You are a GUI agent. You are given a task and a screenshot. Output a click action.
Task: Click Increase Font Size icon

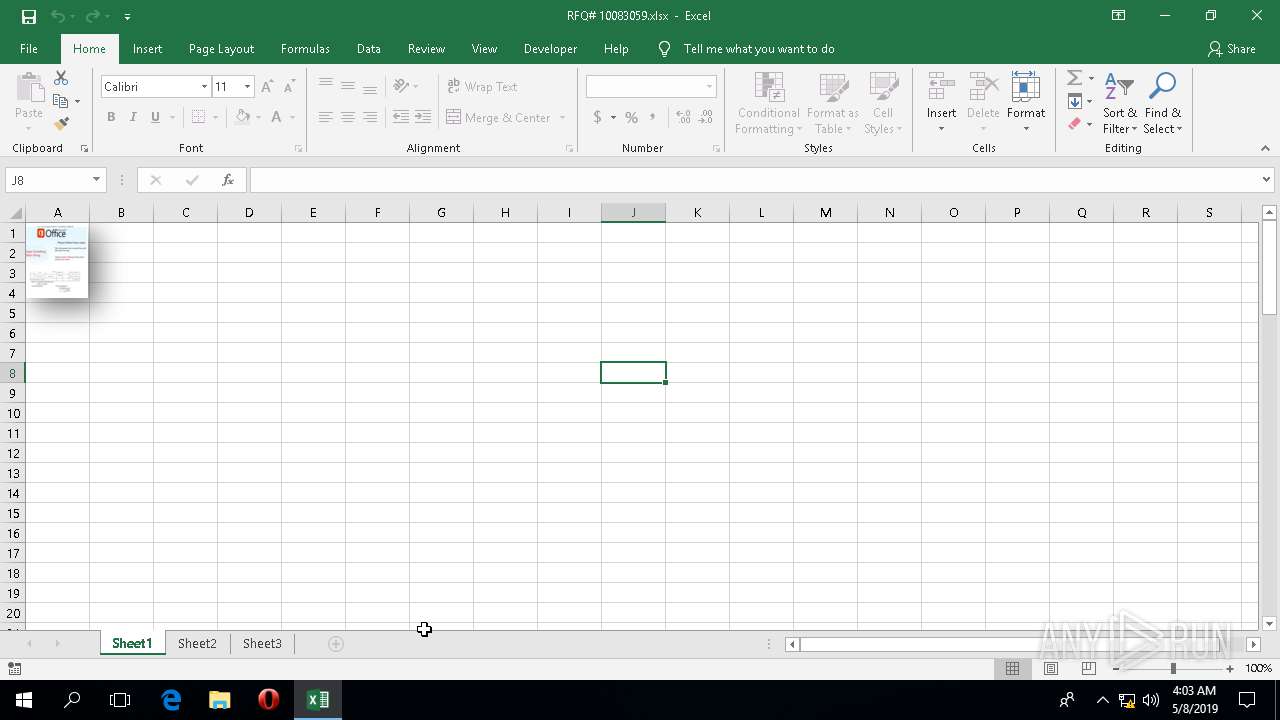[267, 87]
